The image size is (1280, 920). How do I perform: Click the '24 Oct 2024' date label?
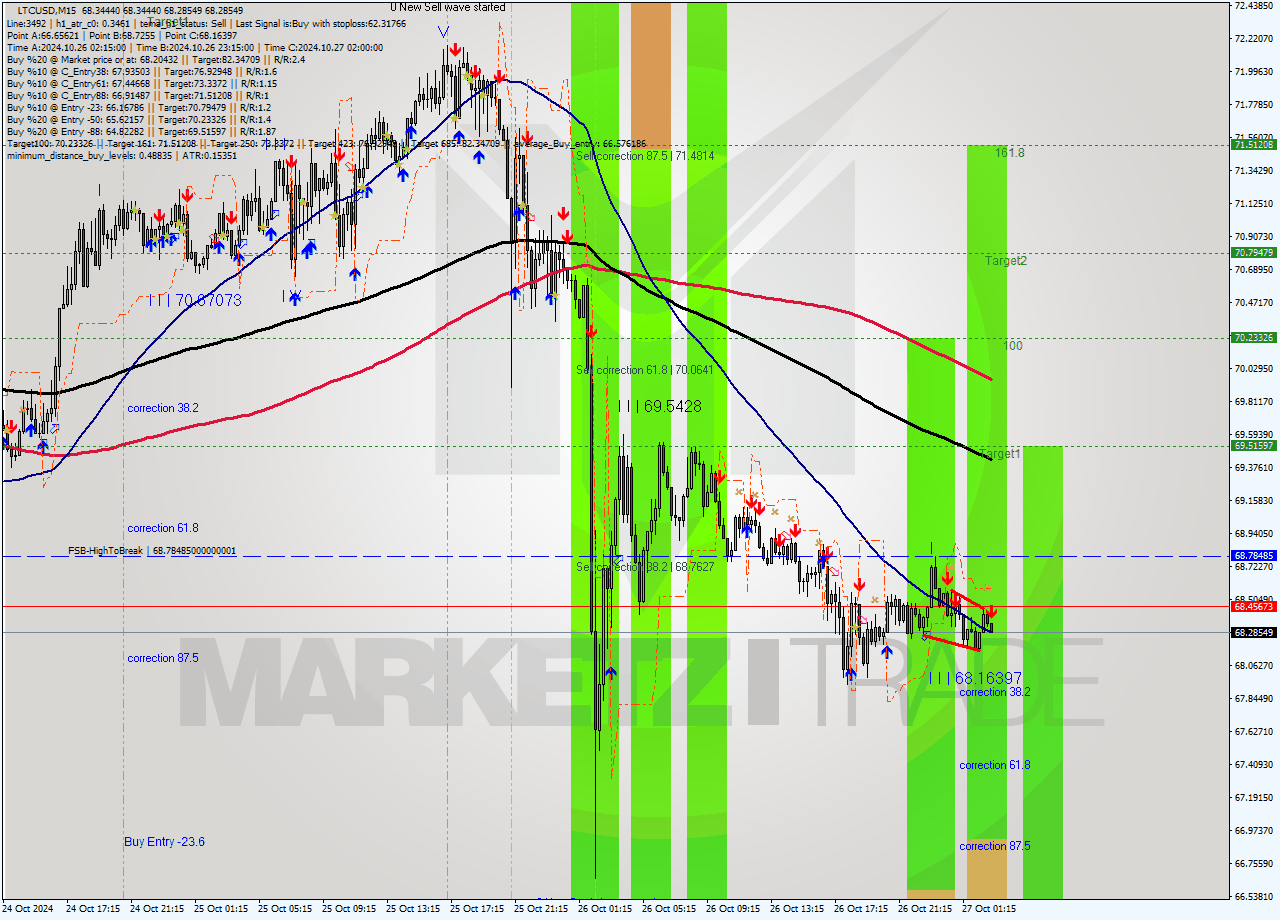coord(28,909)
